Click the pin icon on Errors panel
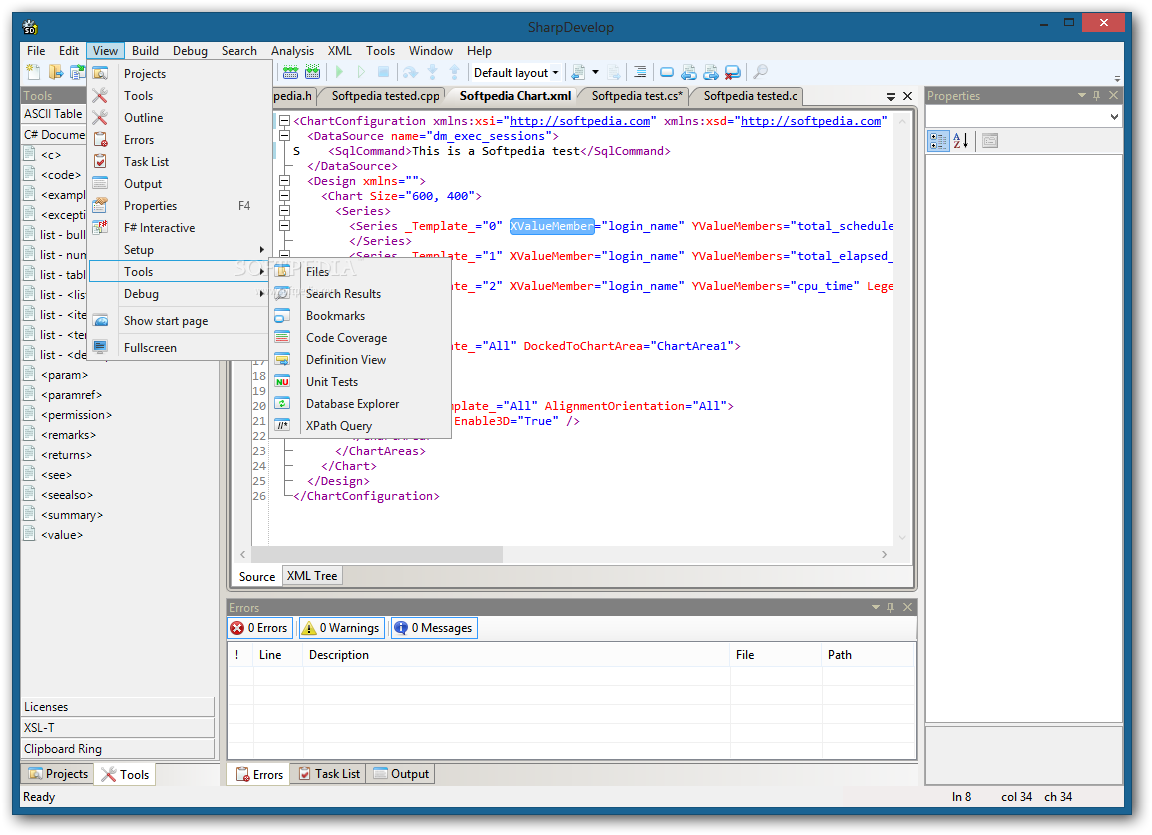1152x835 pixels. click(890, 607)
